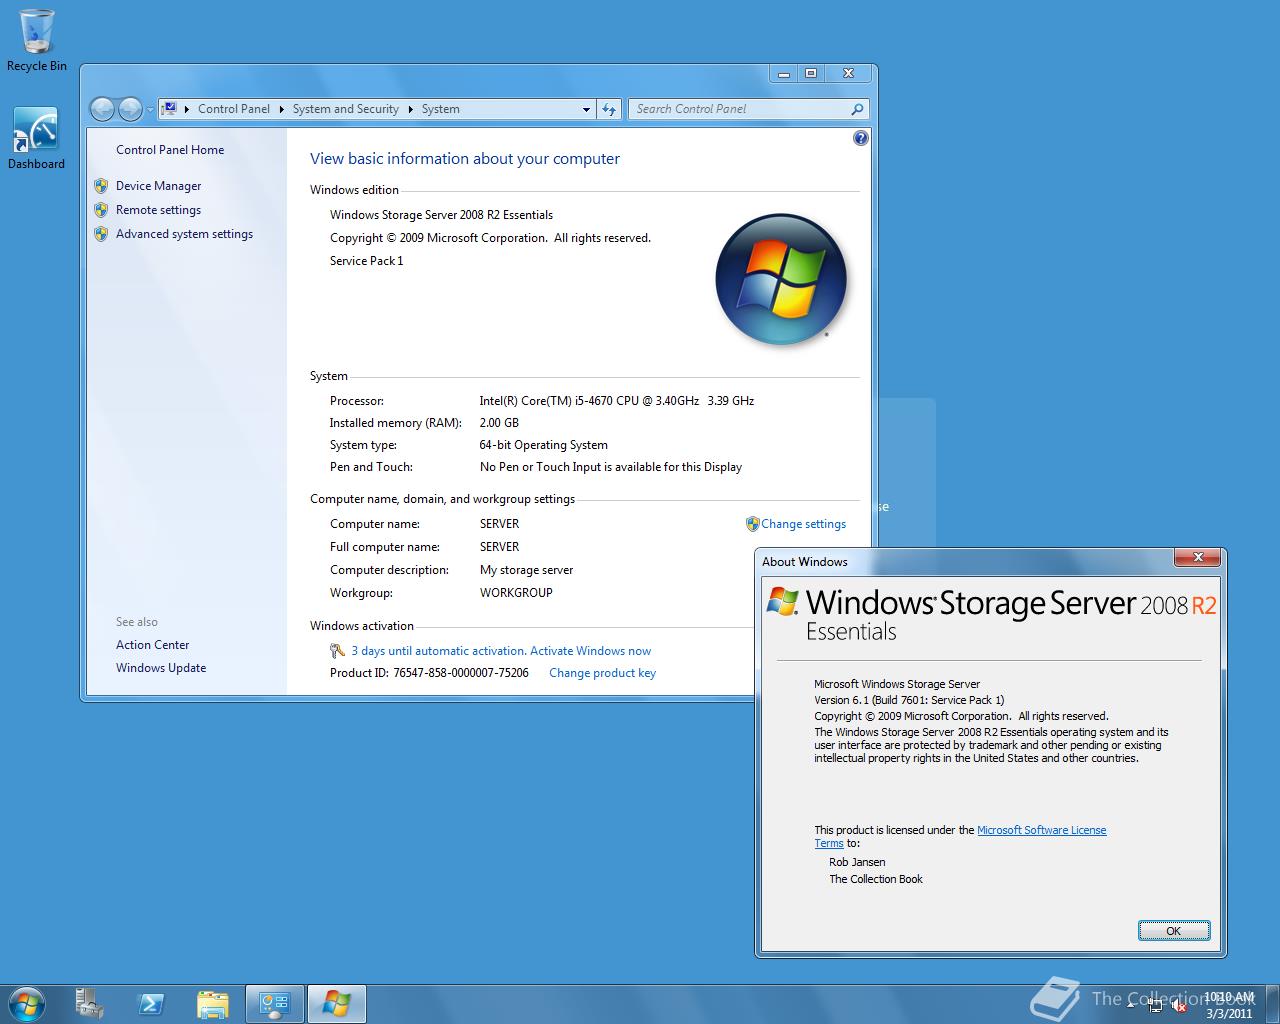Click the processor value Intel(R) Core(TM) i5-4670

pyautogui.click(x=617, y=401)
